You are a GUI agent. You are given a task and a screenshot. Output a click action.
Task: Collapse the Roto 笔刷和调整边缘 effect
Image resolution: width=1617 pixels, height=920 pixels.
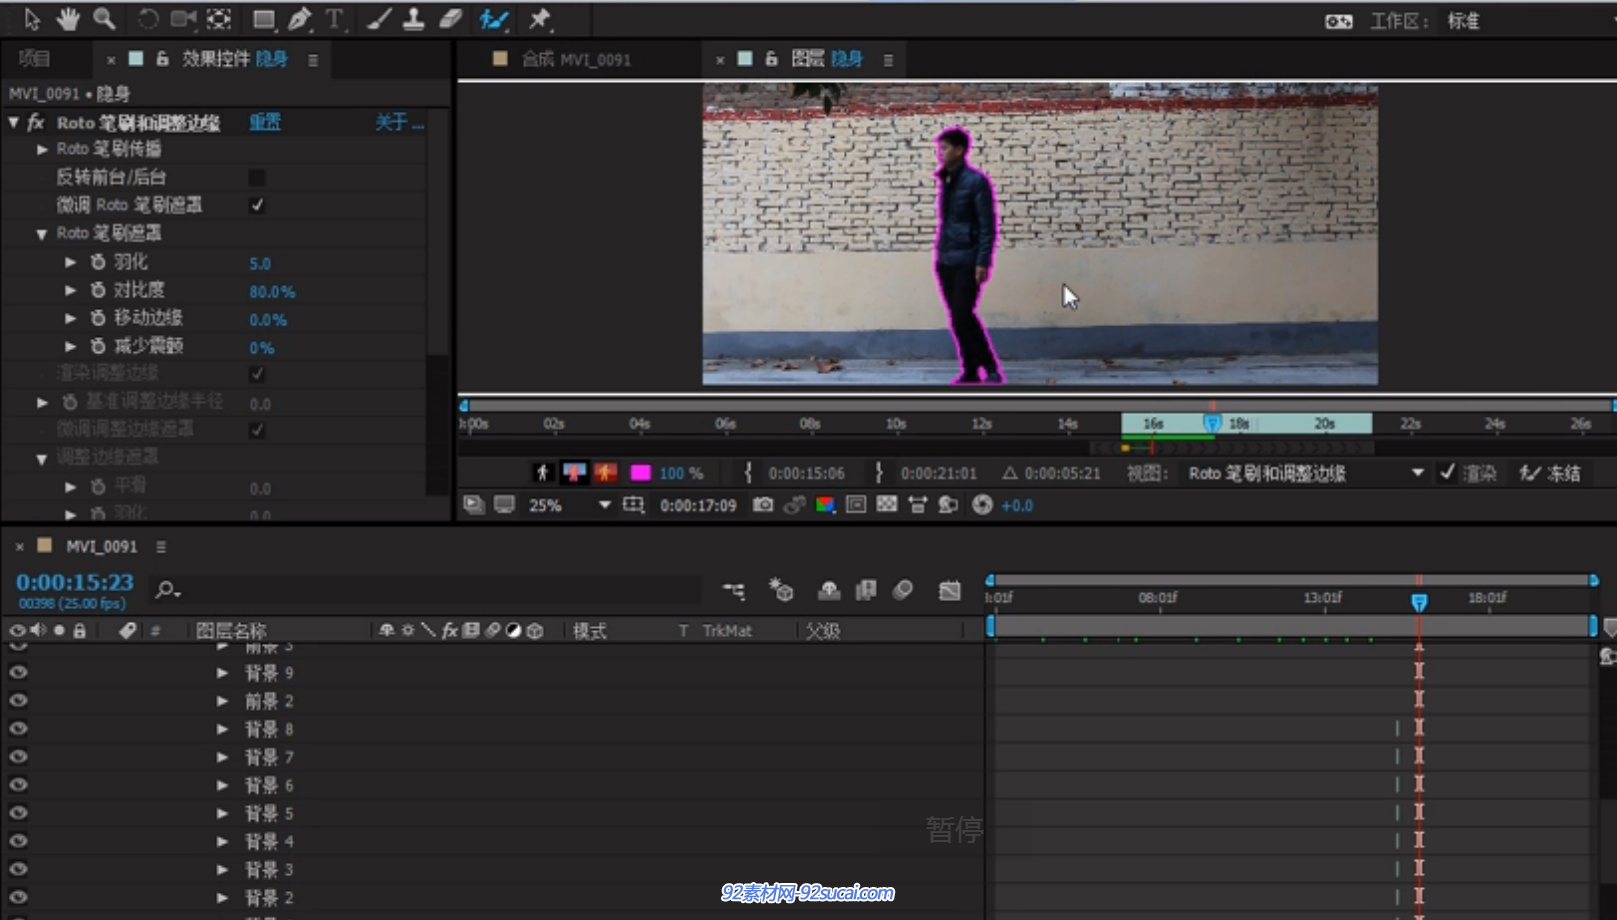[14, 122]
